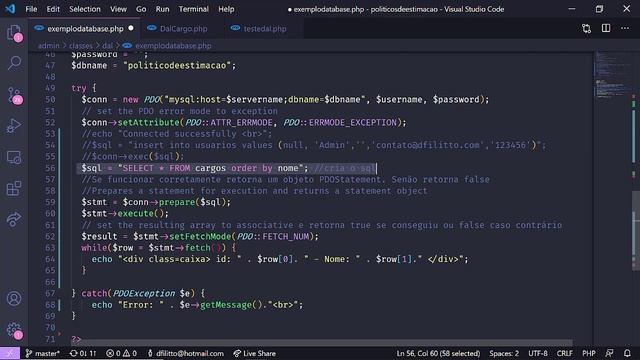Click "FETCH_NUM" constant on line 62
The width and height of the screenshot is (640, 360).
point(285,236)
